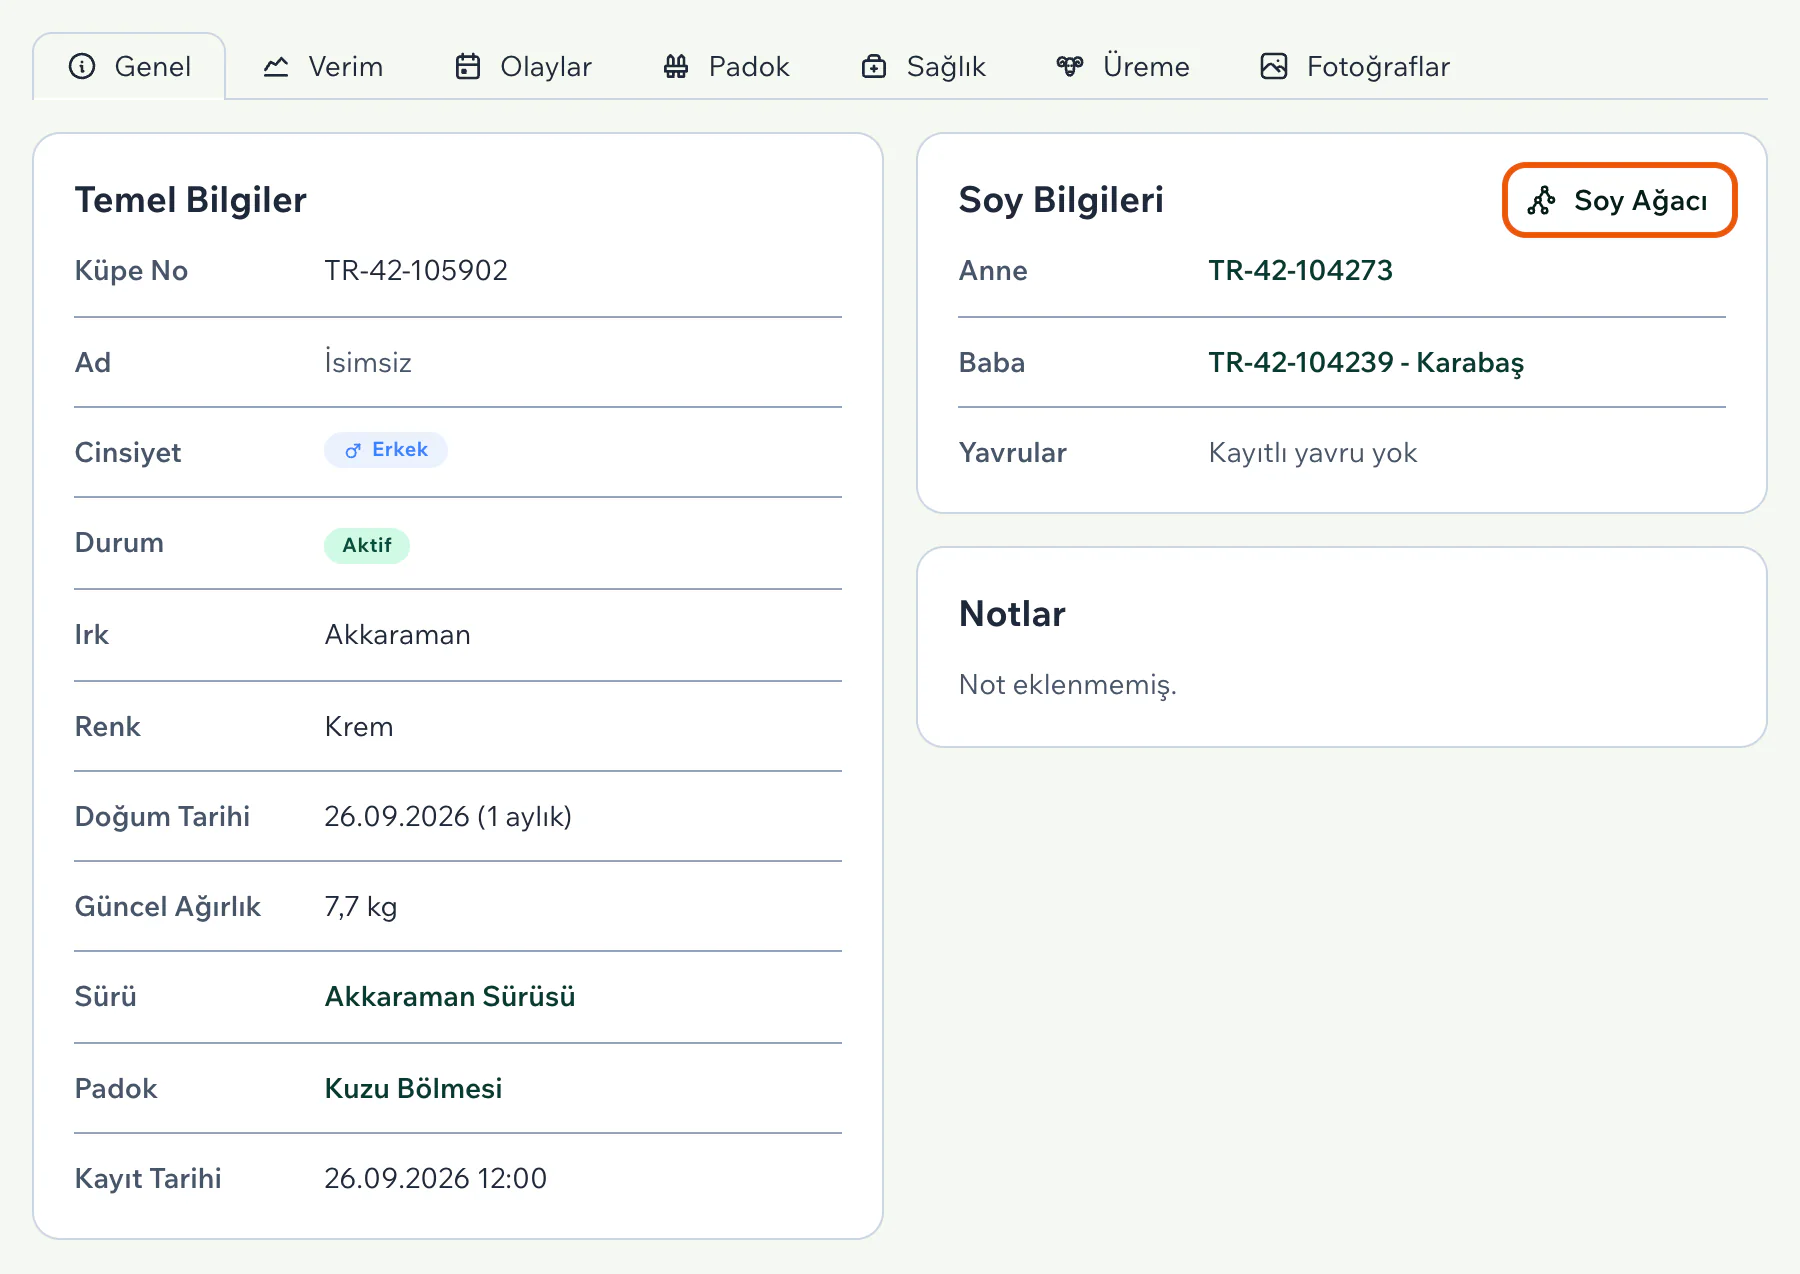Open mother record TR-42-104273
The image size is (1800, 1274).
pos(1300,270)
